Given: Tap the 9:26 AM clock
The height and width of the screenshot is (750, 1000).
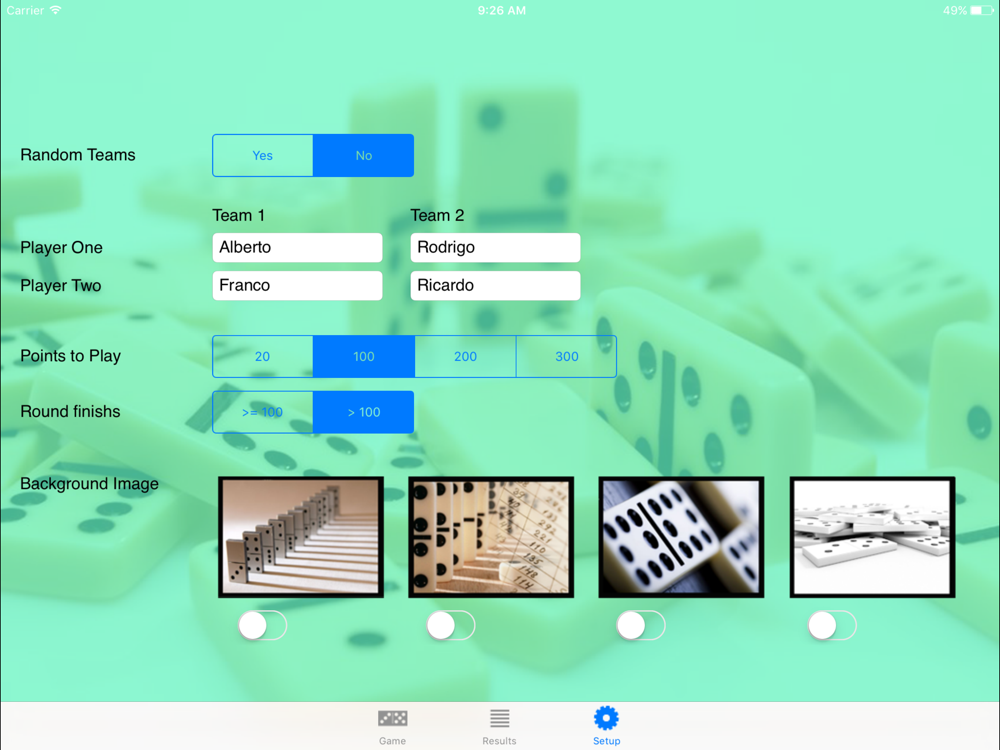Looking at the screenshot, I should 502,10.
